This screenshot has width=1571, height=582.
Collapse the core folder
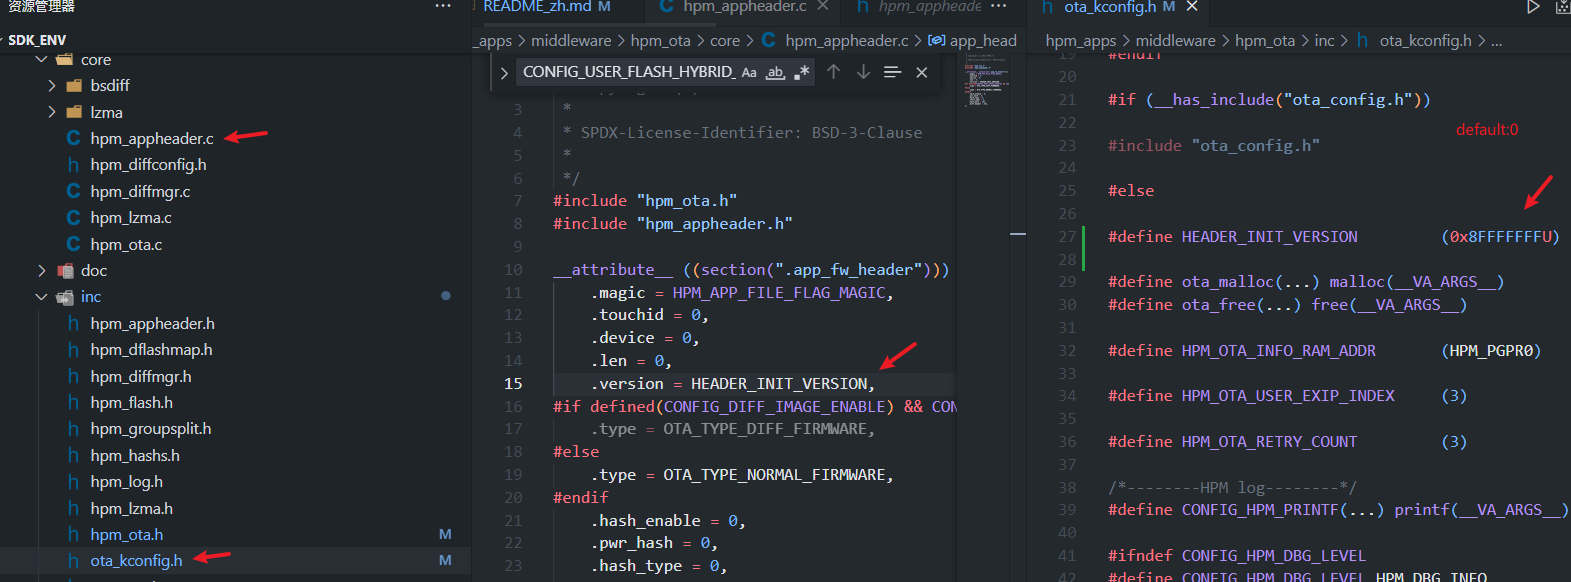pos(42,59)
